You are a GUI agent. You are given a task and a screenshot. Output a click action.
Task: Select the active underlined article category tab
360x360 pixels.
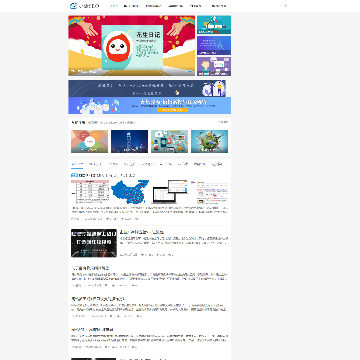tap(77, 164)
